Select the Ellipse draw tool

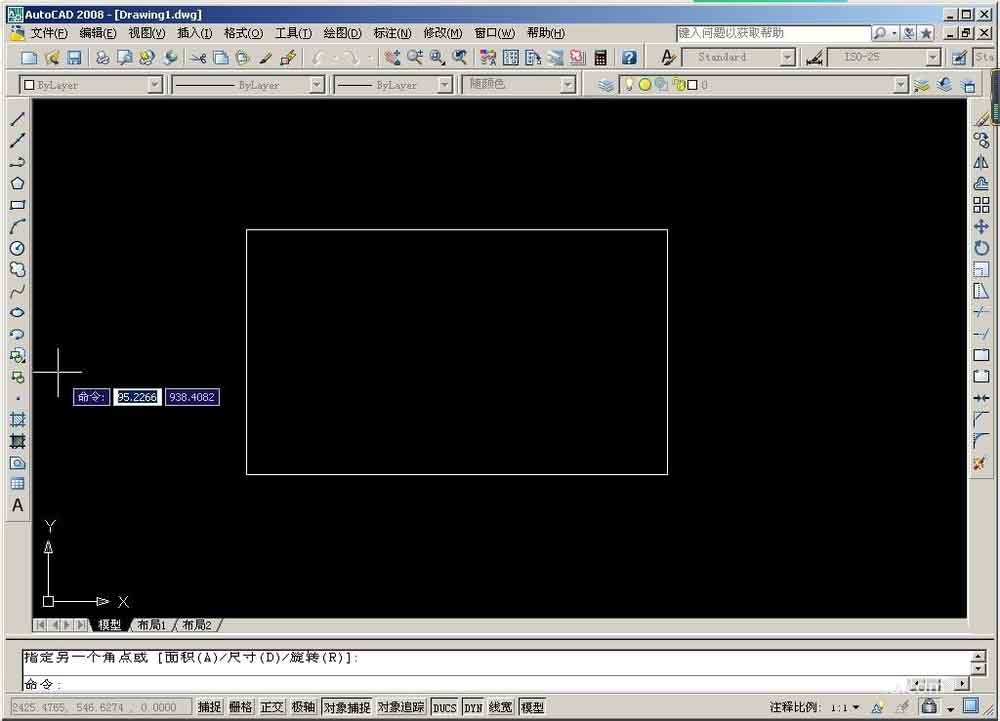[x=17, y=312]
